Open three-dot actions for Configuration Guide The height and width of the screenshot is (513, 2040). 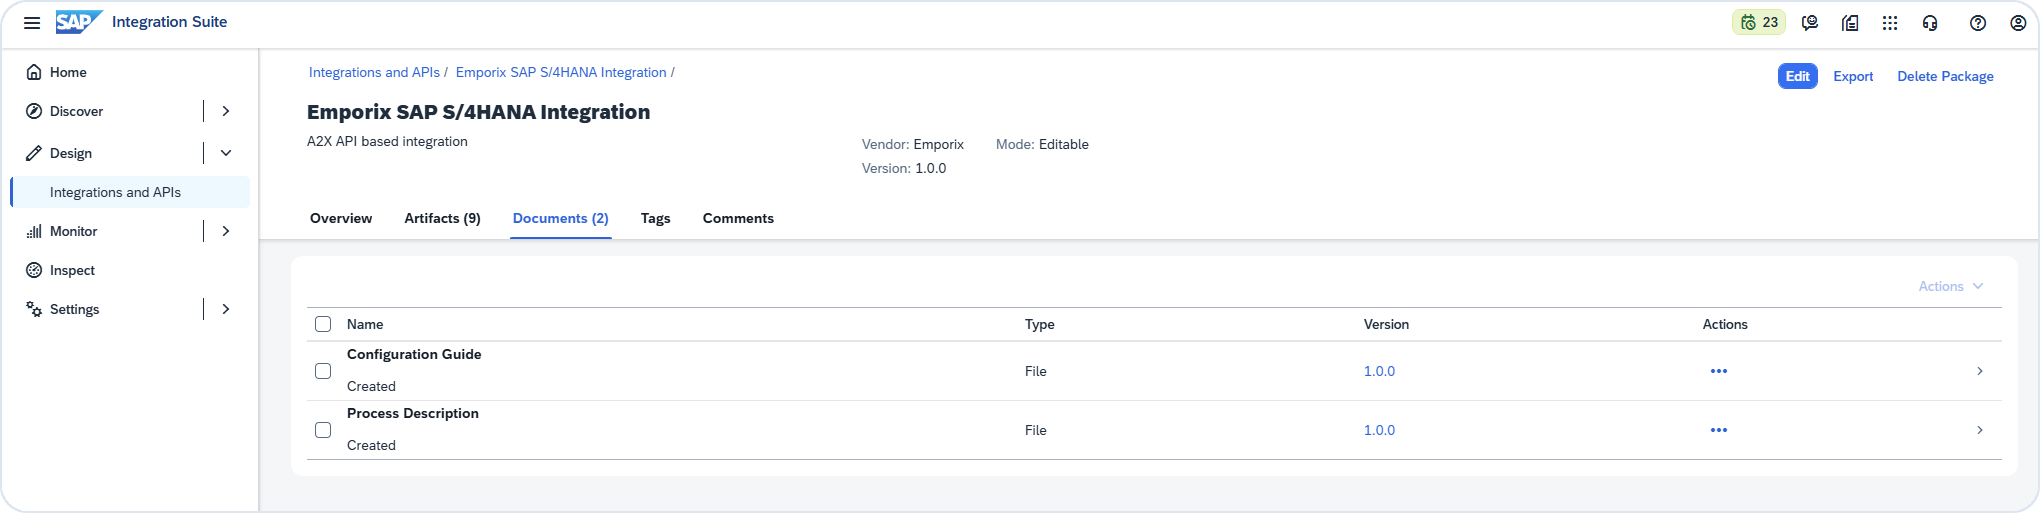coord(1719,371)
